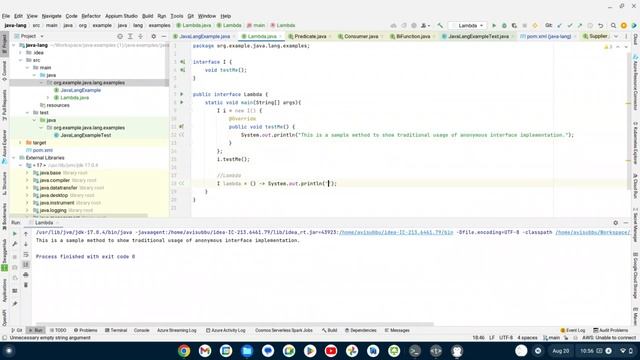The image size is (640, 360).
Task: Open Terminal tool window
Action: pos(116,330)
